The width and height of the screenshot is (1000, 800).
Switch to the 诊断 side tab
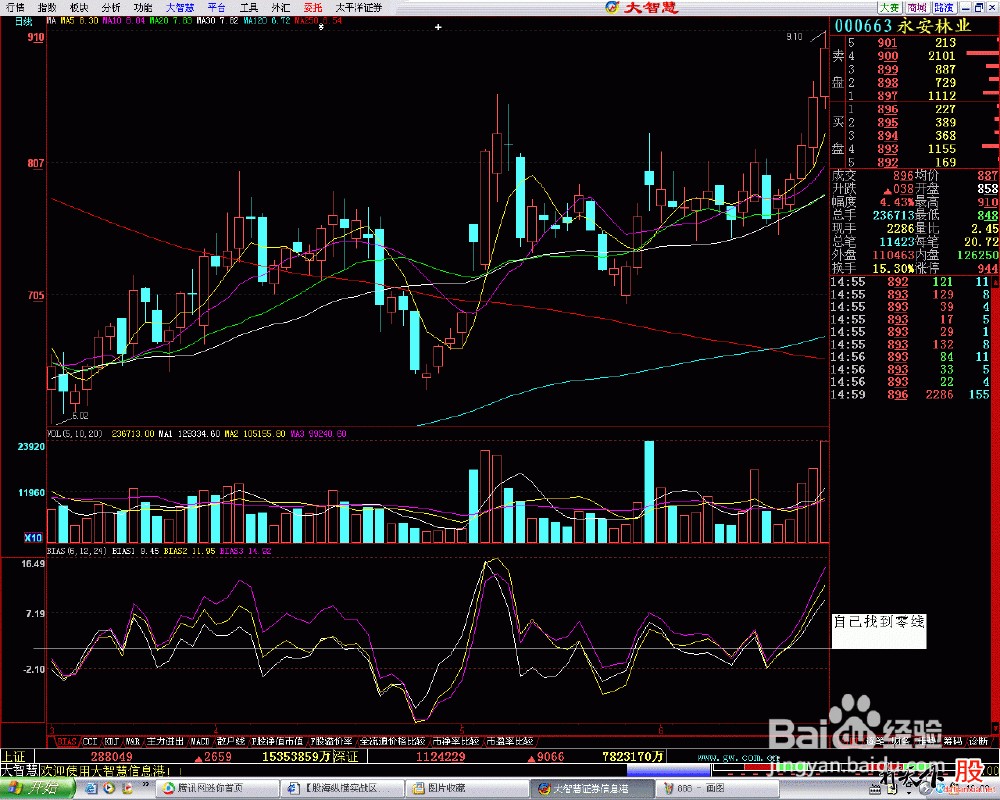coord(978,741)
